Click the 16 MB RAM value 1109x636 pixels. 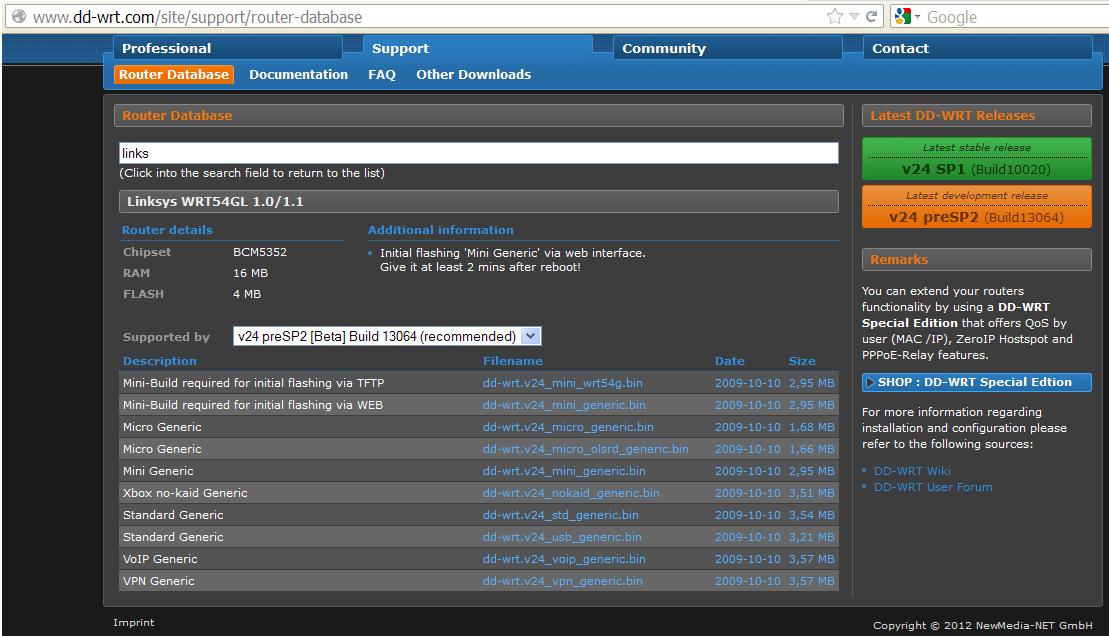click(x=250, y=273)
